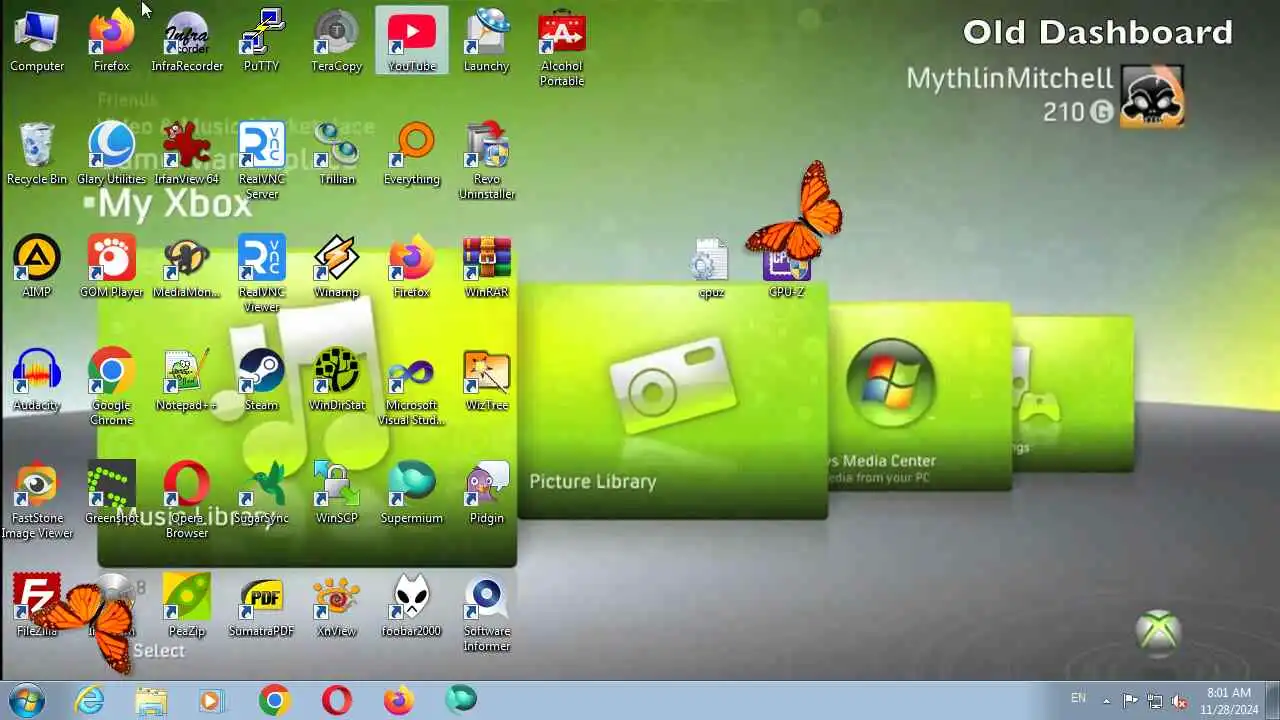Select the Alcohol Portable icon
Image resolution: width=1280 pixels, height=720 pixels.
click(562, 49)
